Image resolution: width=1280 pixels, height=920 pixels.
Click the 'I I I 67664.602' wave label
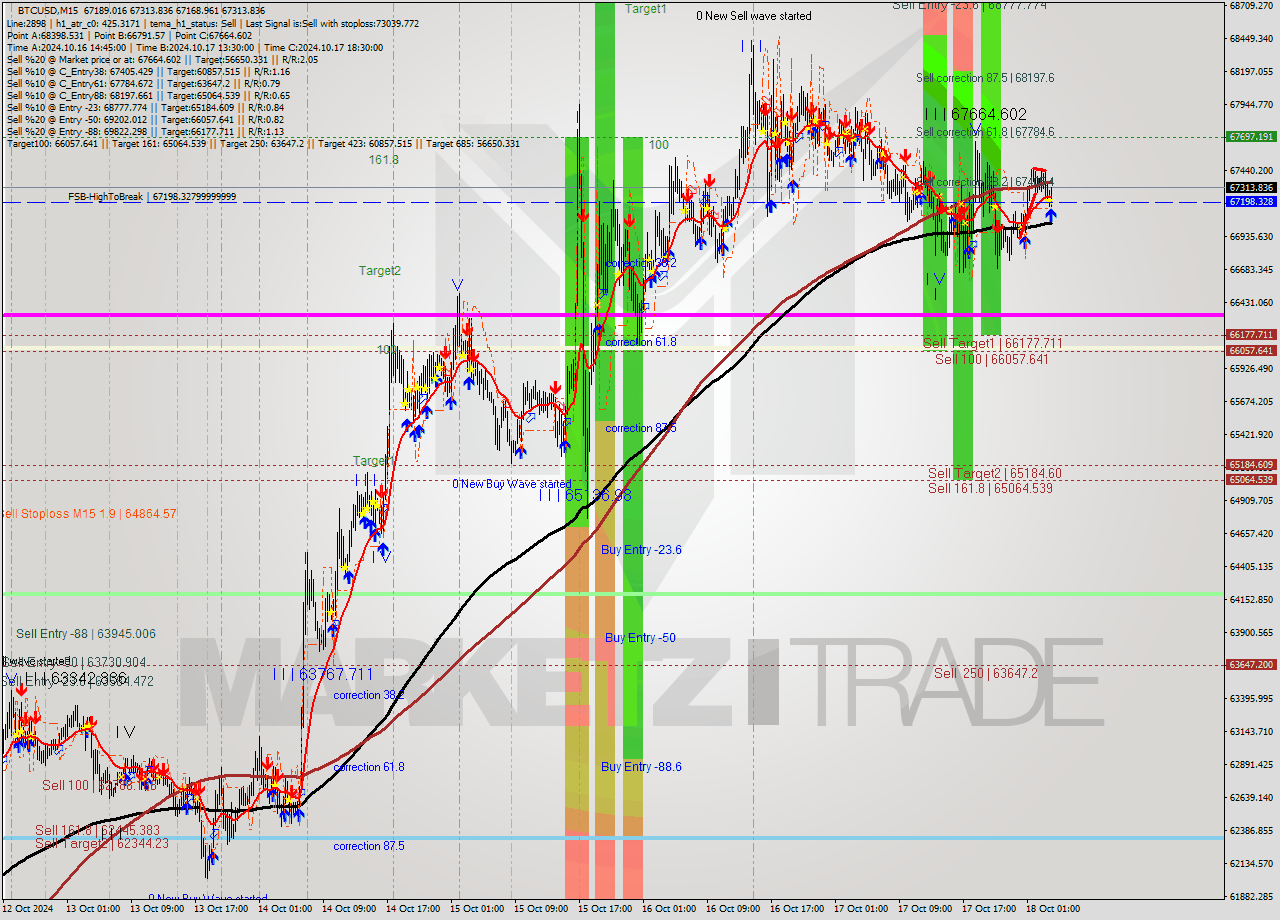(975, 114)
